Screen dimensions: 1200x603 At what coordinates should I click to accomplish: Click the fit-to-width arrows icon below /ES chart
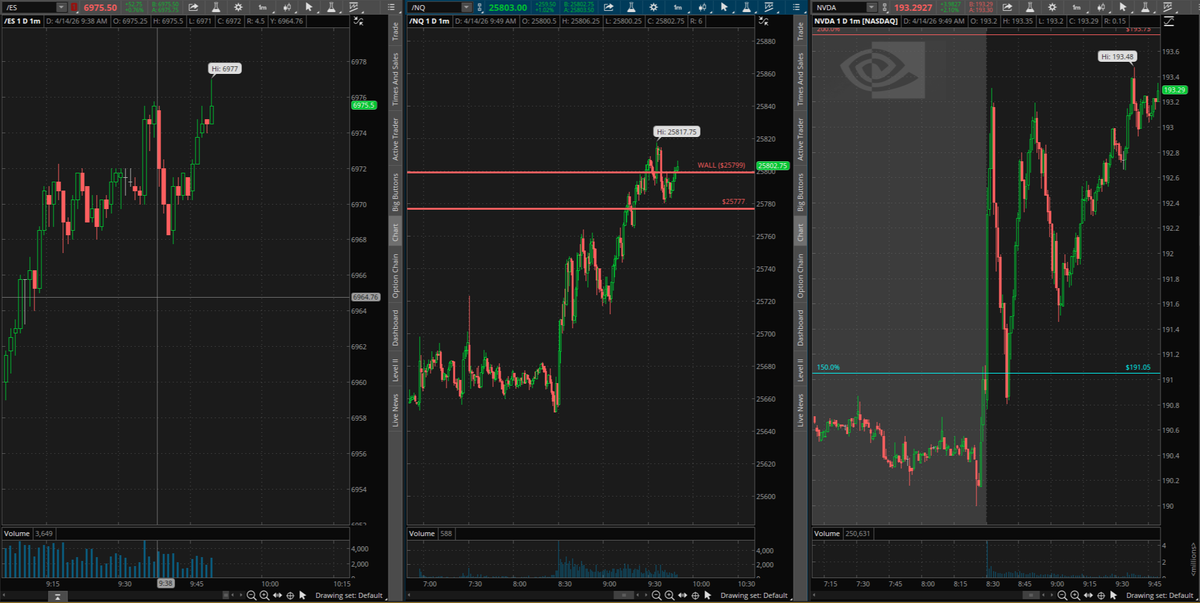tap(275, 595)
